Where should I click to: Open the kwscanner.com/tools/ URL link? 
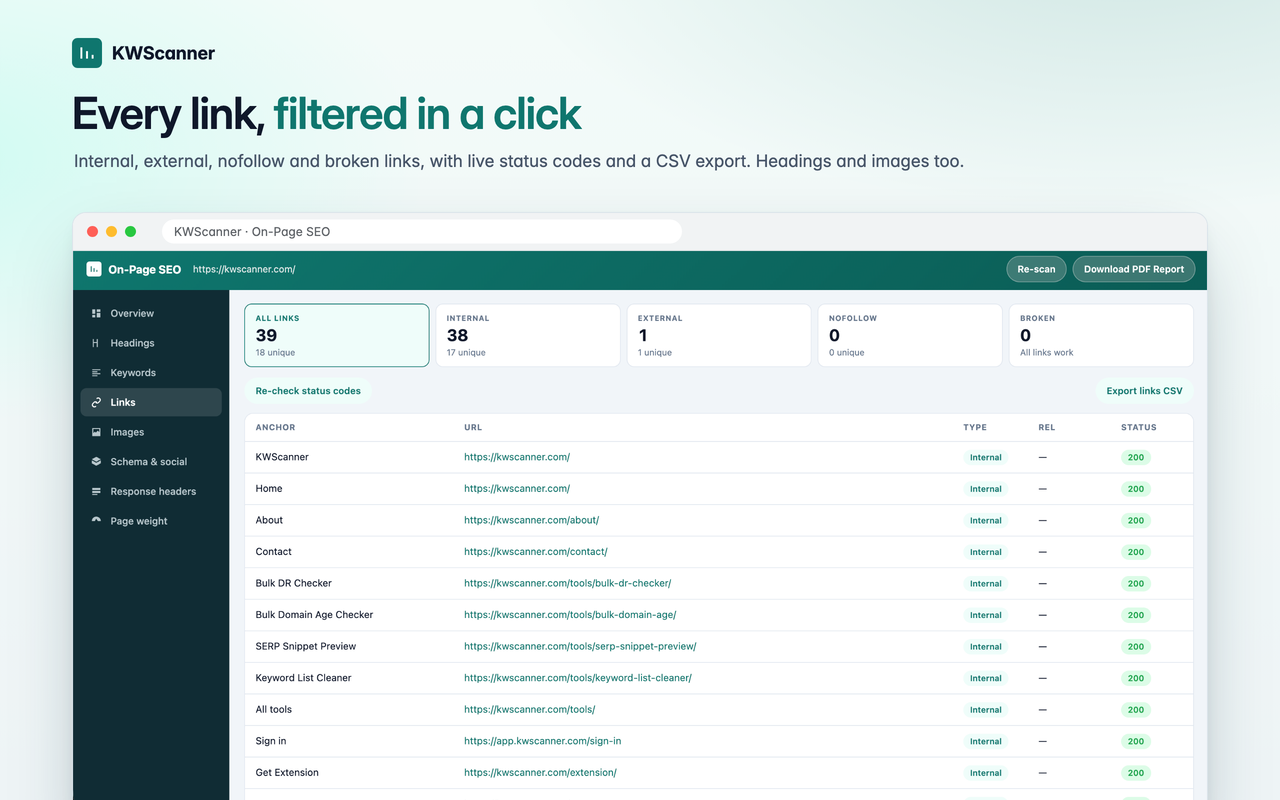pyautogui.click(x=529, y=710)
